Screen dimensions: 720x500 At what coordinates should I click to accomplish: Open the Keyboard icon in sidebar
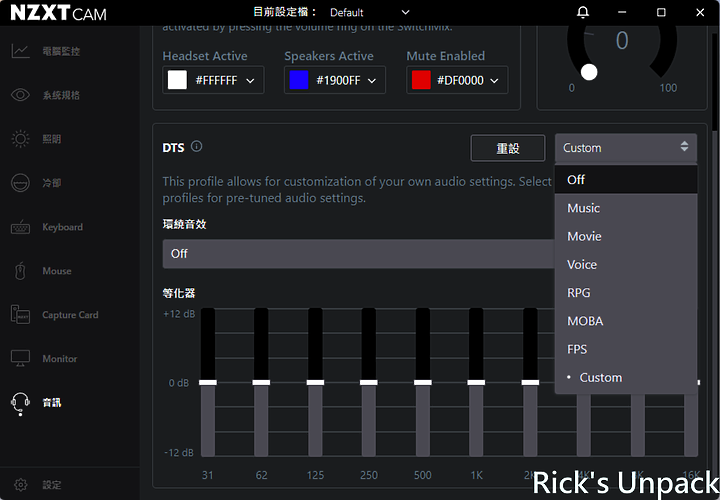(20, 227)
